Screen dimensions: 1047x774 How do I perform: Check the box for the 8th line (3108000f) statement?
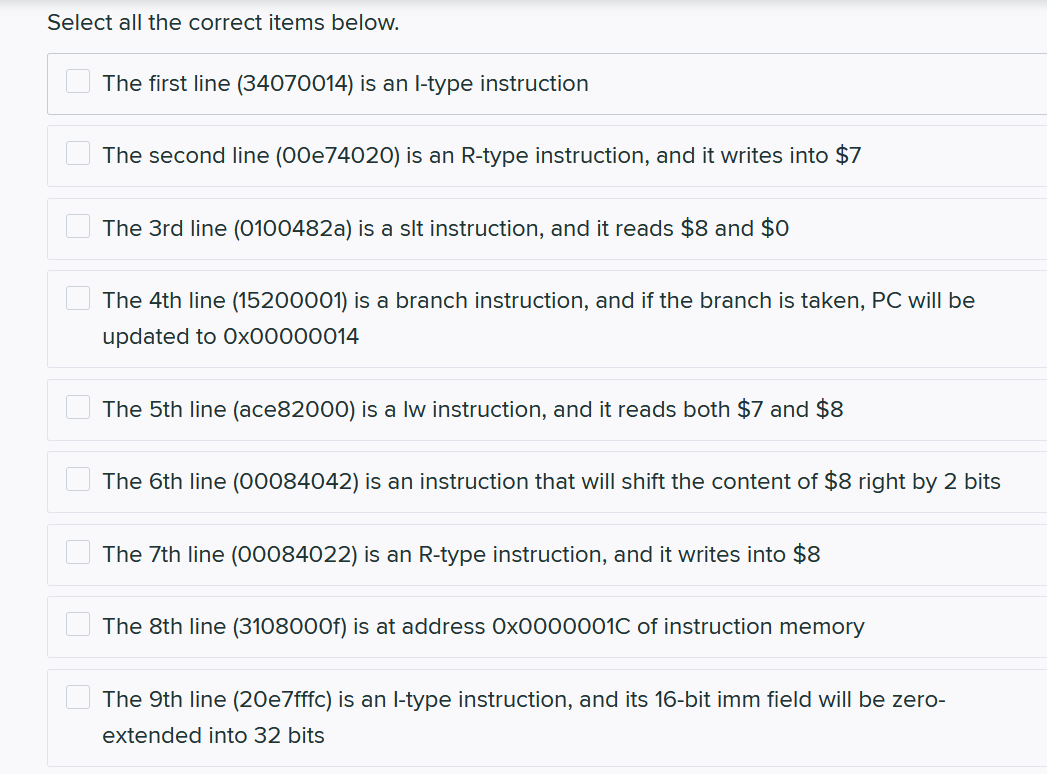coord(77,623)
